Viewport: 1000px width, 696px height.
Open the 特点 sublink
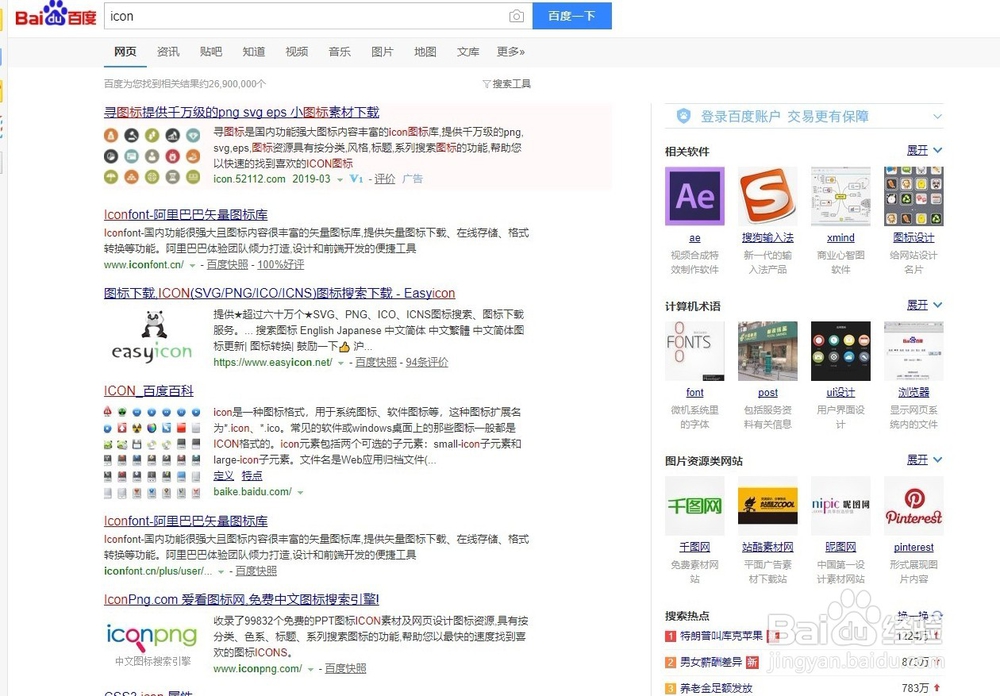252,476
